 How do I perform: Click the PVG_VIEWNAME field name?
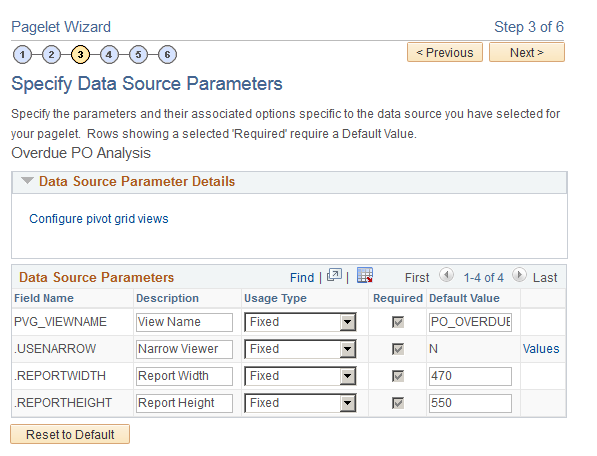pyautogui.click(x=60, y=322)
